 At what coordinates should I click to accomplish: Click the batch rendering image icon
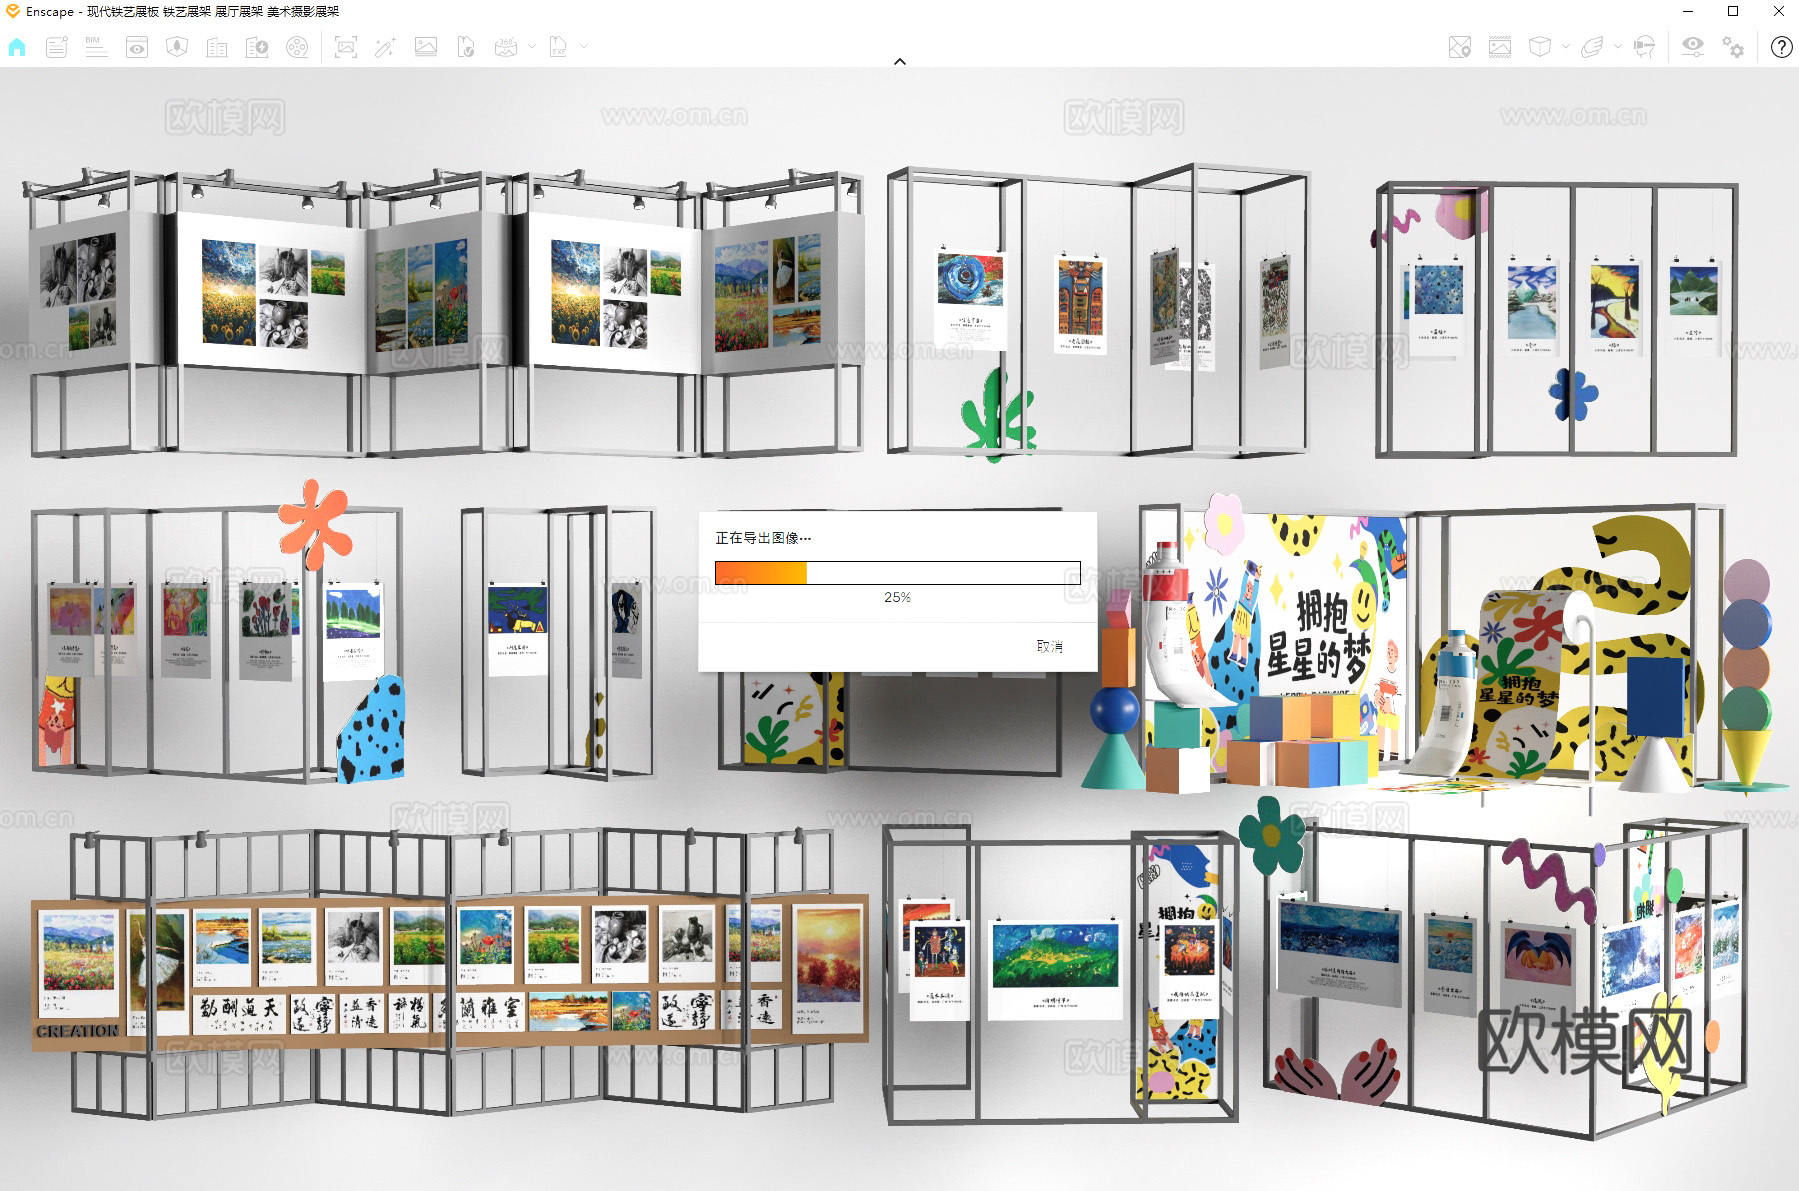(x=426, y=47)
